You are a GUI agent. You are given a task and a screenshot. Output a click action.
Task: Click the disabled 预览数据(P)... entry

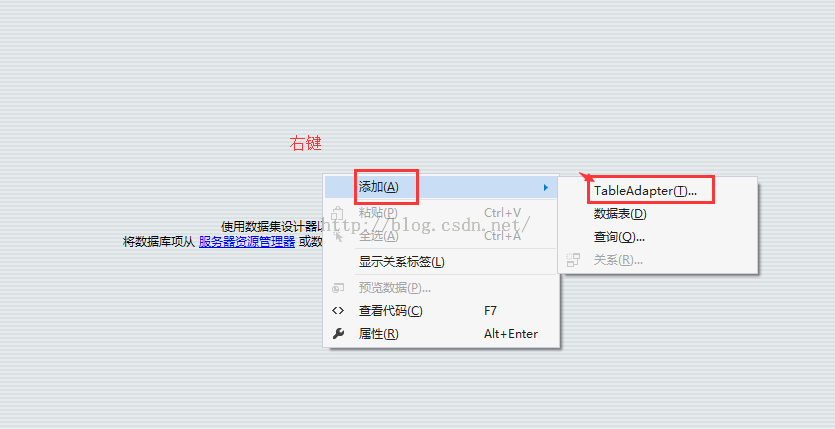click(x=441, y=288)
